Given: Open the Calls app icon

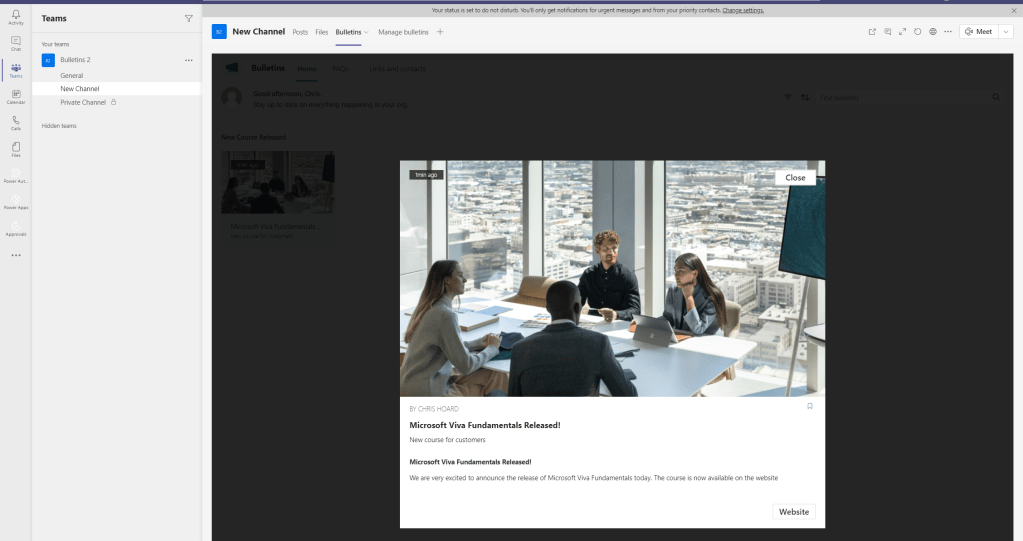Looking at the screenshot, I should point(15,122).
